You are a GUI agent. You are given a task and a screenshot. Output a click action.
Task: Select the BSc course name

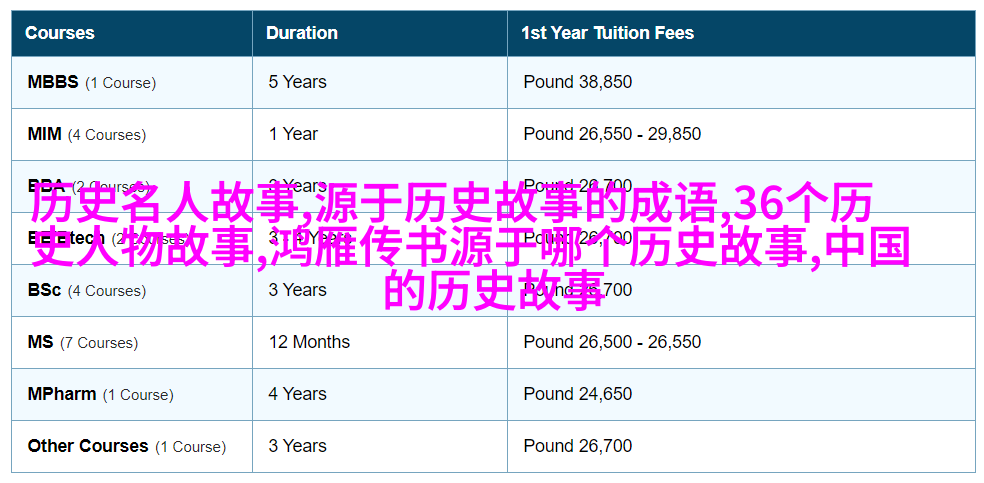pyautogui.click(x=44, y=290)
